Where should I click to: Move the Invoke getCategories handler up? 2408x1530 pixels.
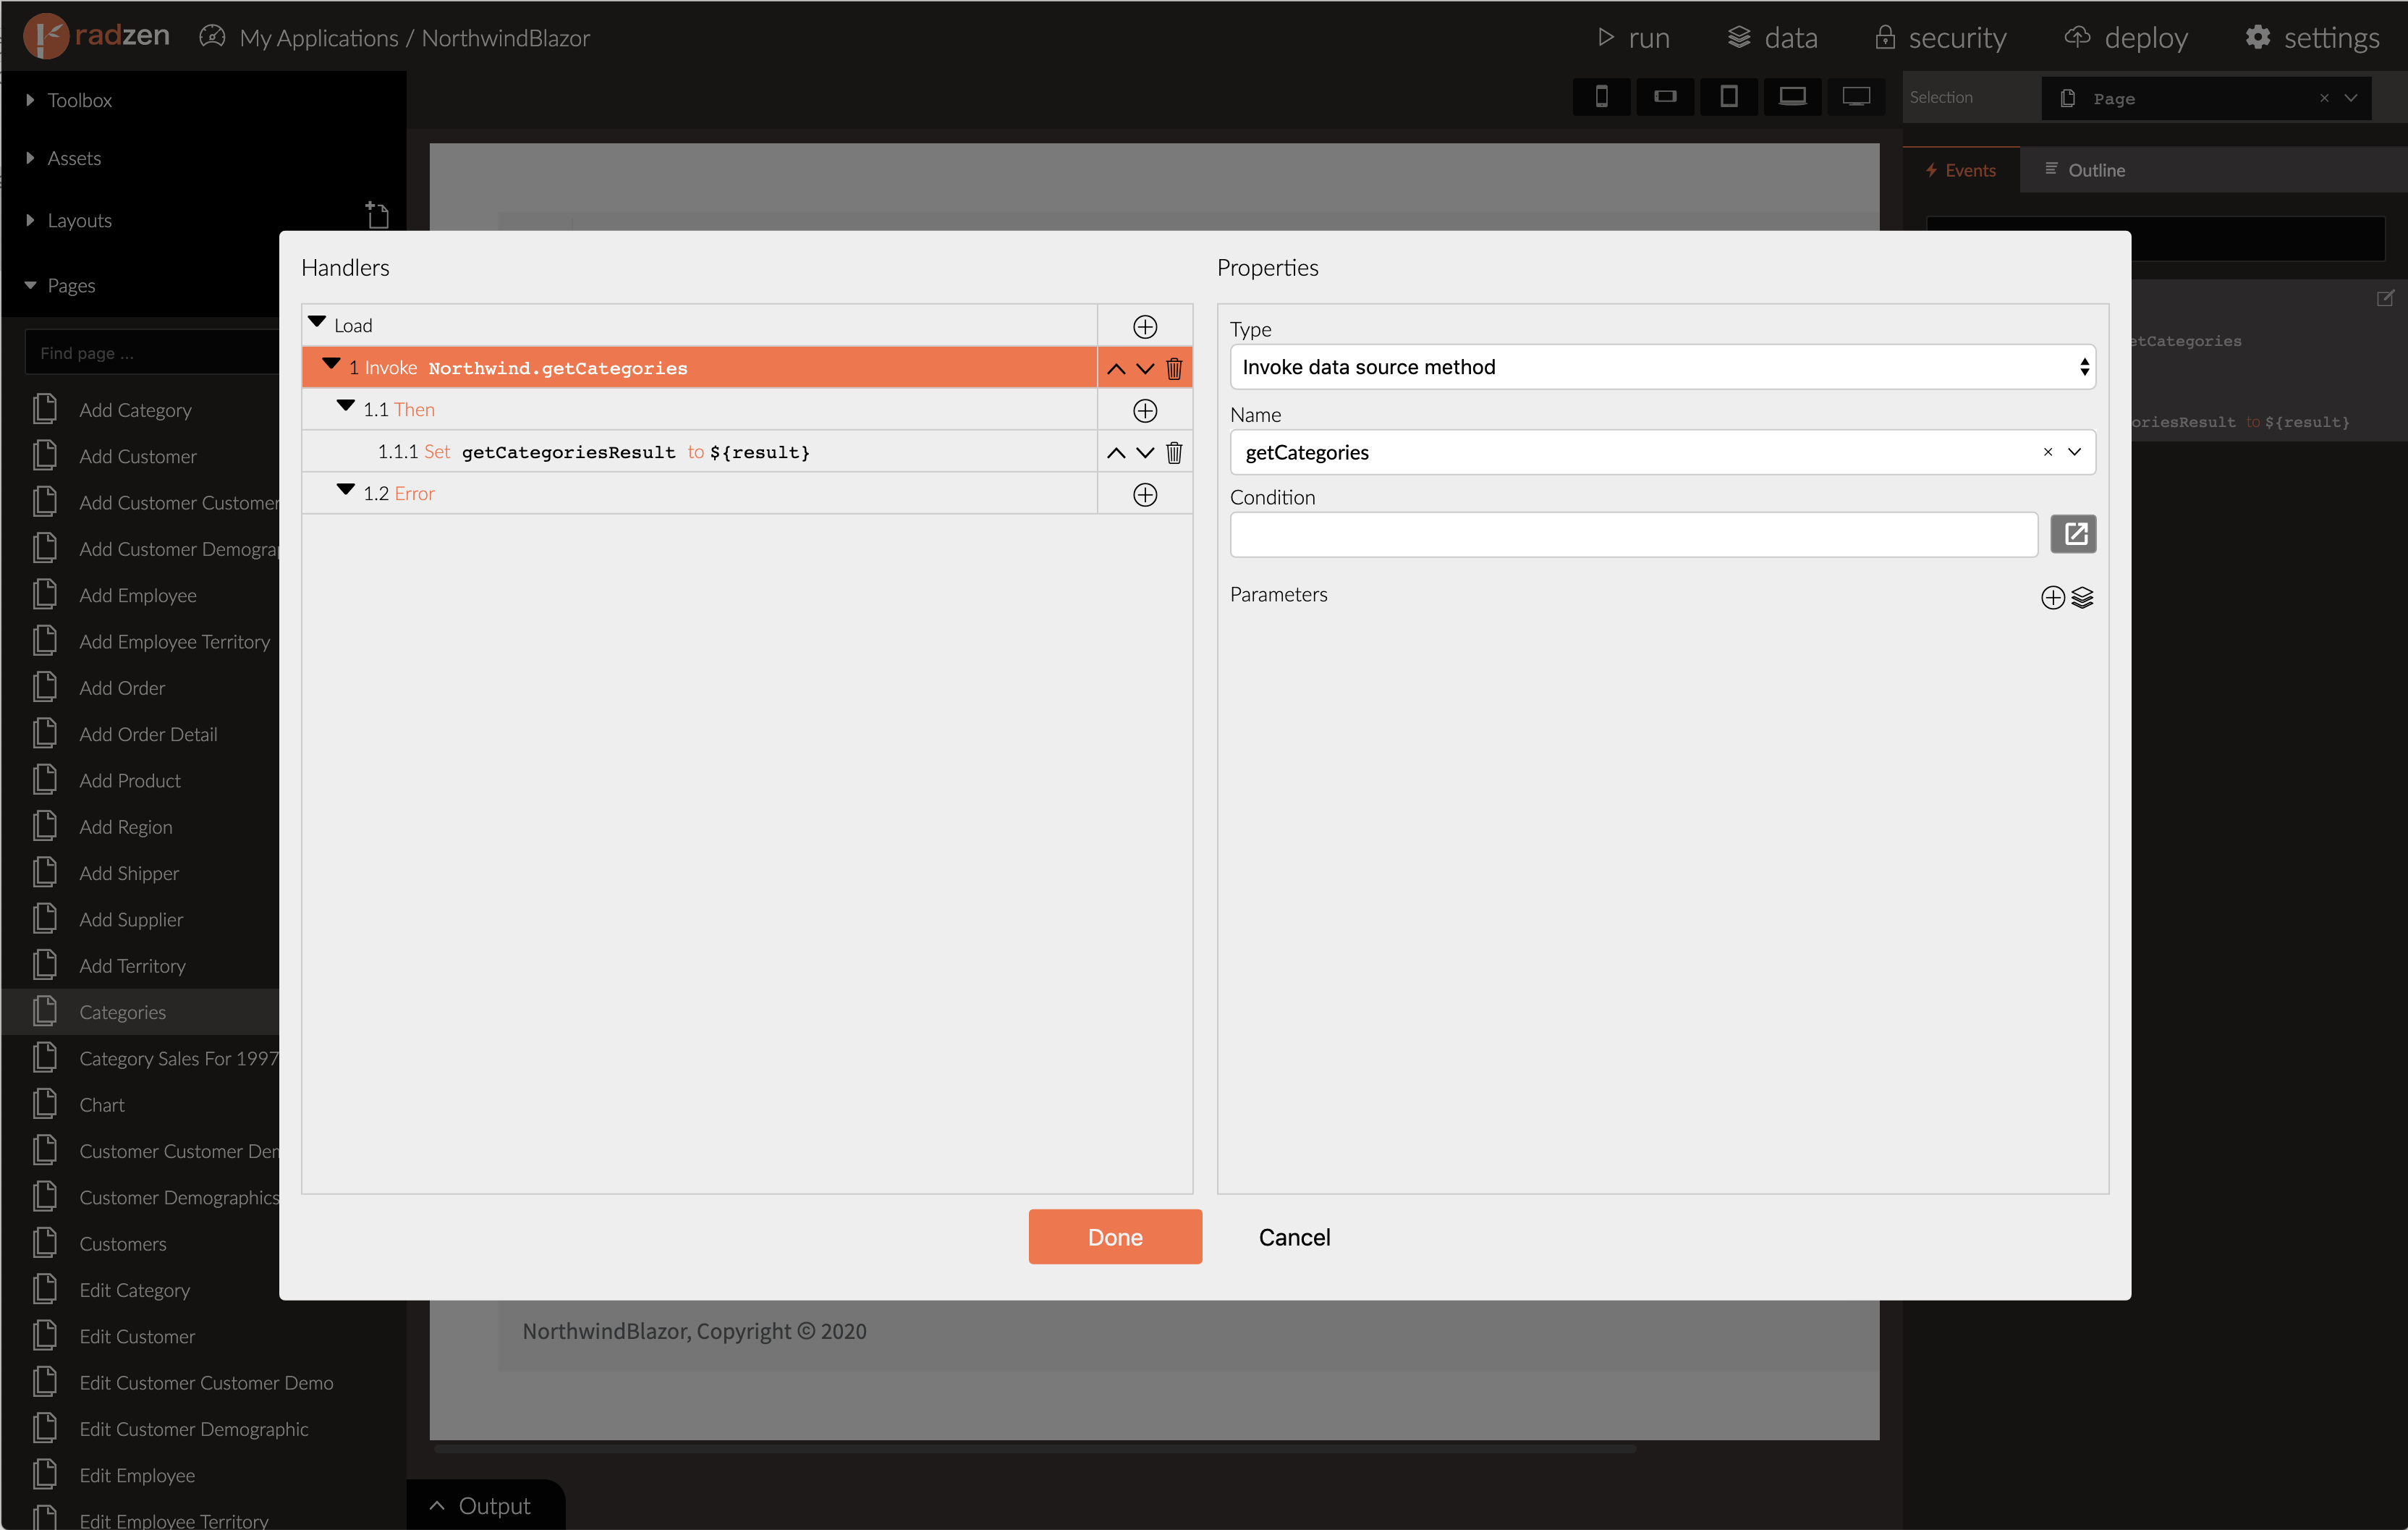[1116, 369]
